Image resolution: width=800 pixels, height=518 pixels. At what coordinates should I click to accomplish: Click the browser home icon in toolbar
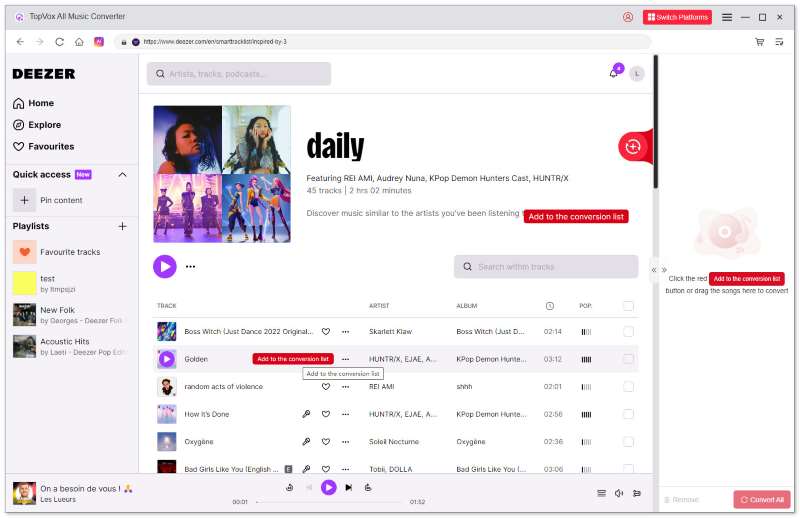(x=79, y=42)
